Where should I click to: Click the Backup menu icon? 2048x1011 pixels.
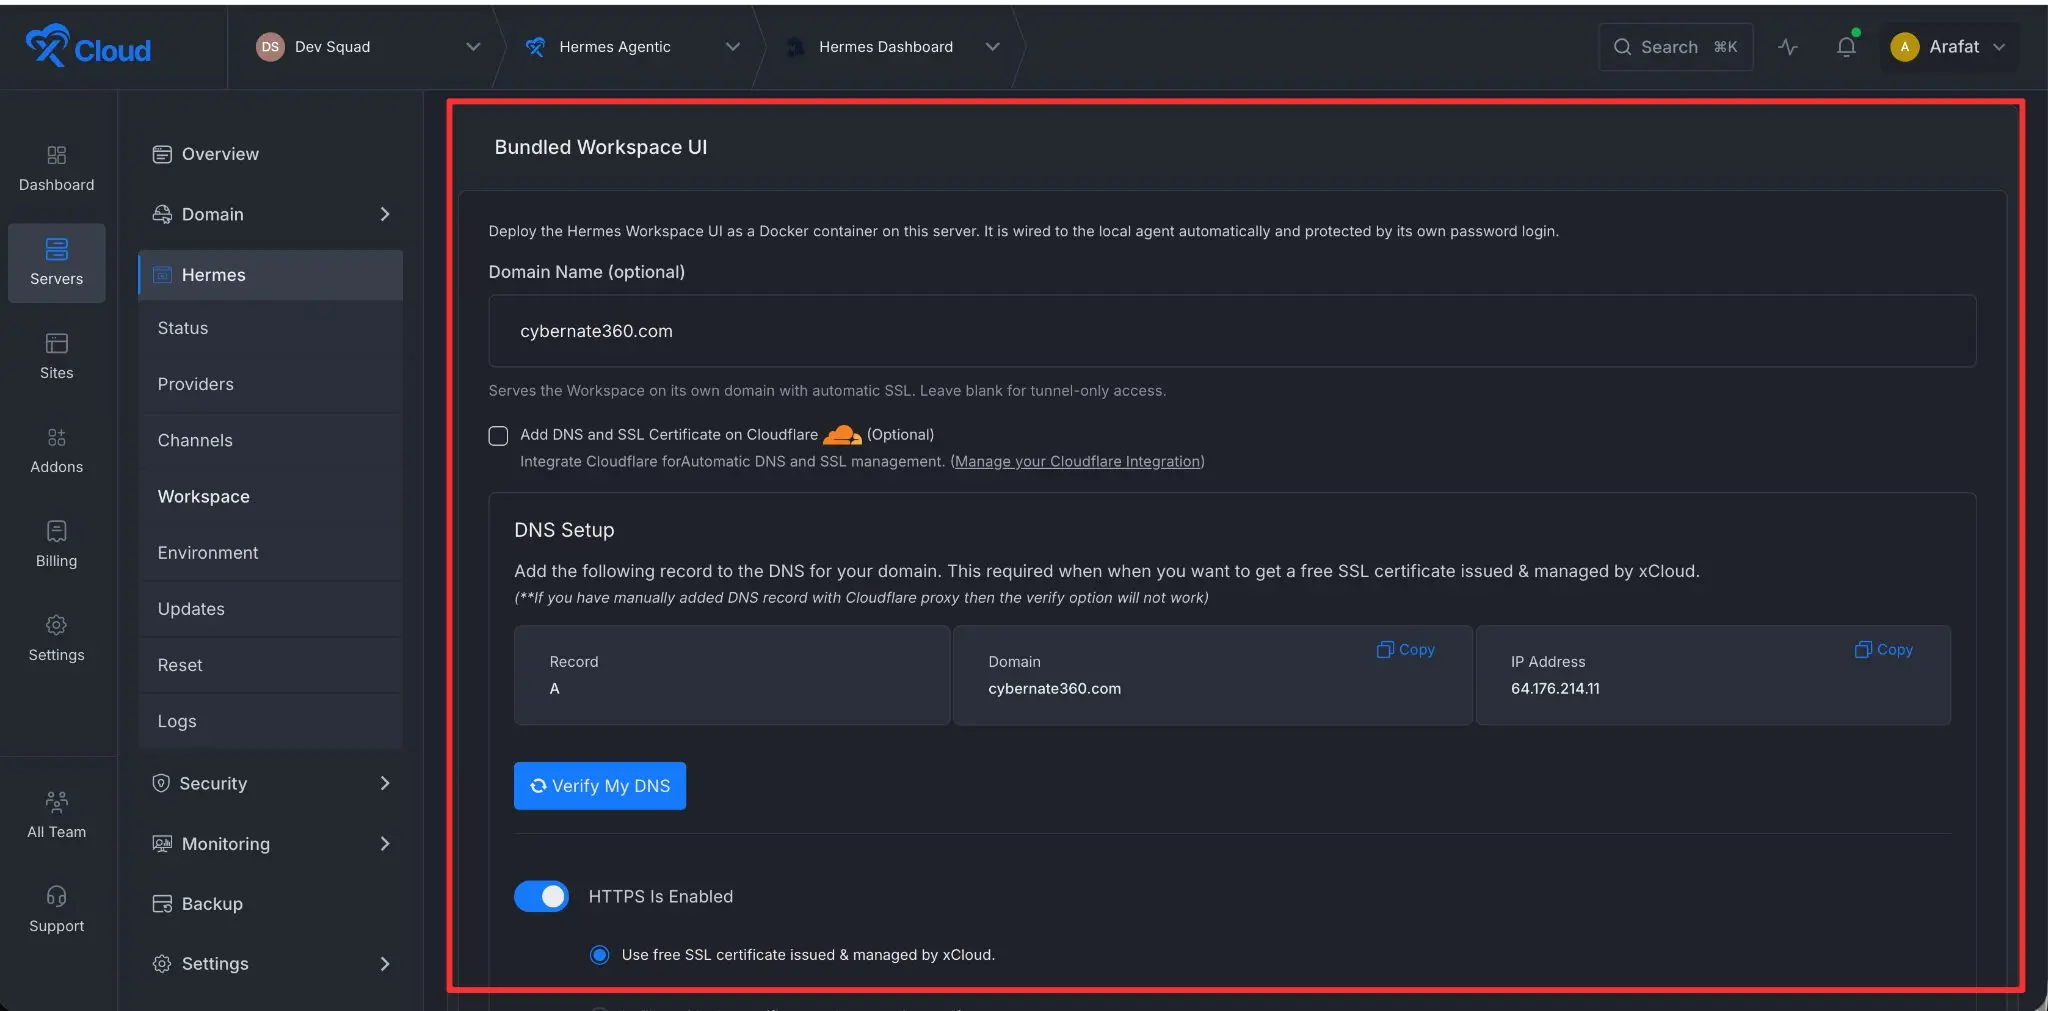pos(162,904)
